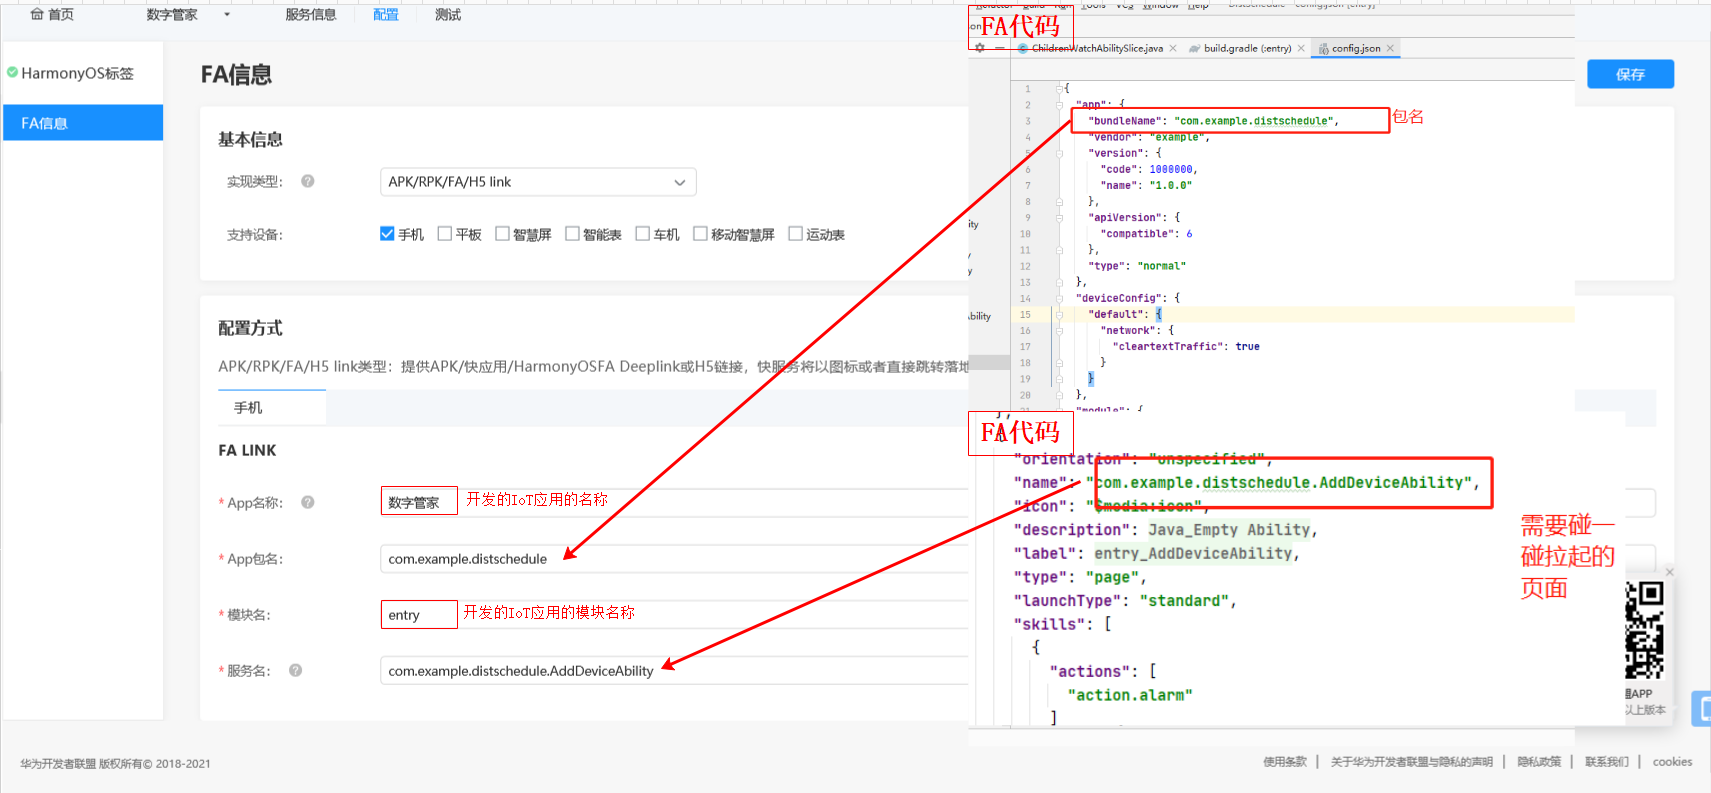The image size is (1711, 793).
Task: Close the config.json editor tab
Action: coord(1390,48)
